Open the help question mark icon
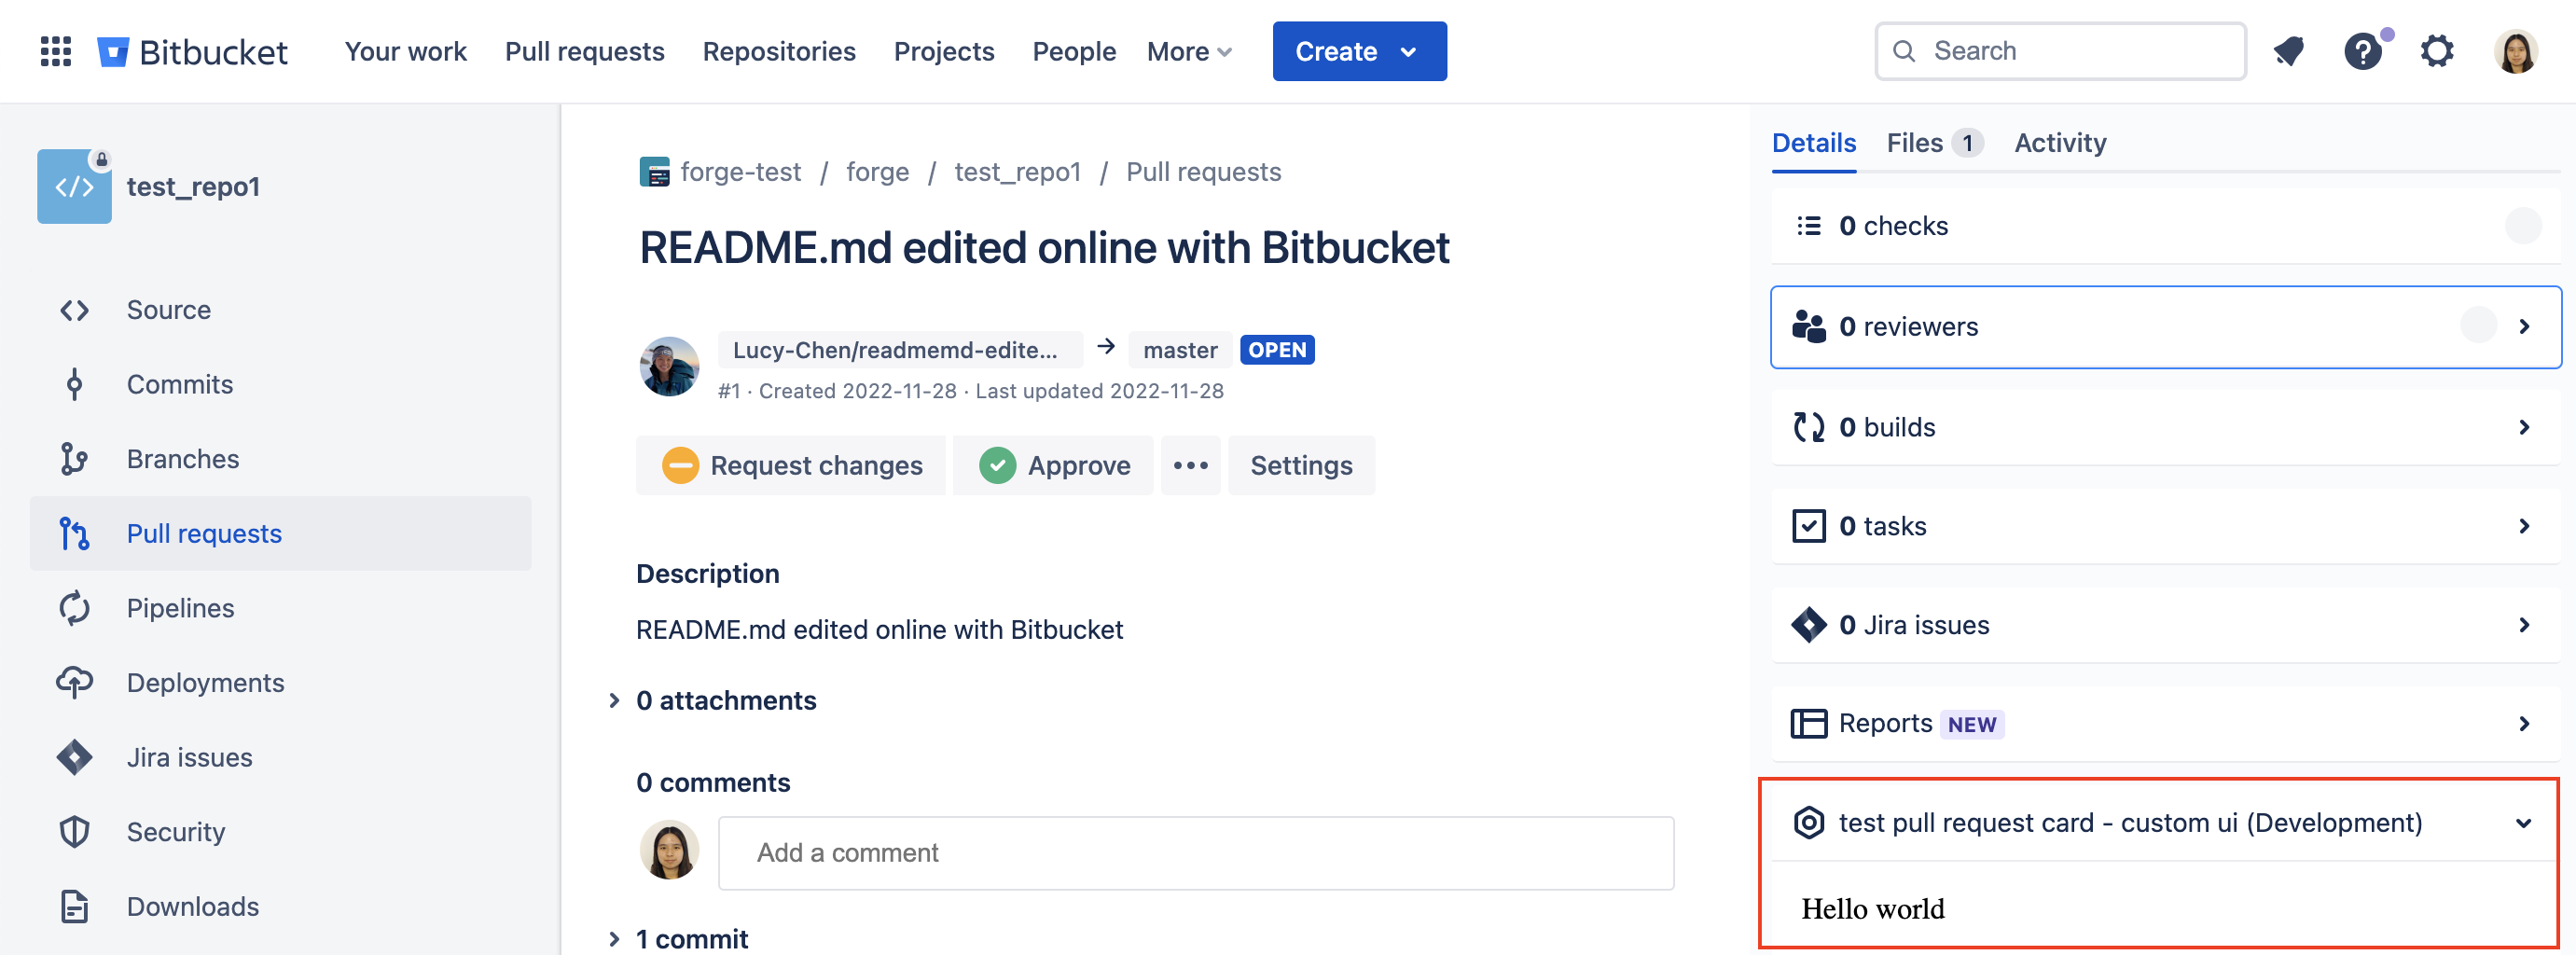This screenshot has width=2576, height=955. click(x=2363, y=51)
